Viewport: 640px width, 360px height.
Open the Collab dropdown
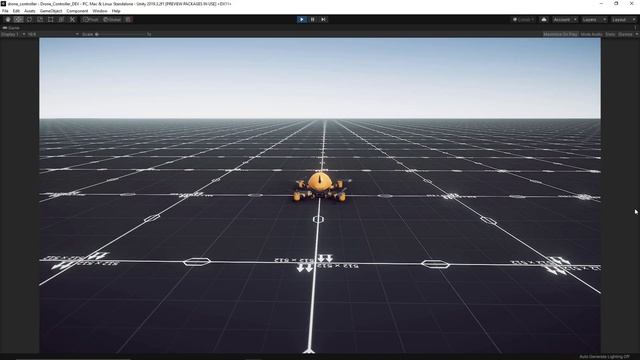(523, 20)
